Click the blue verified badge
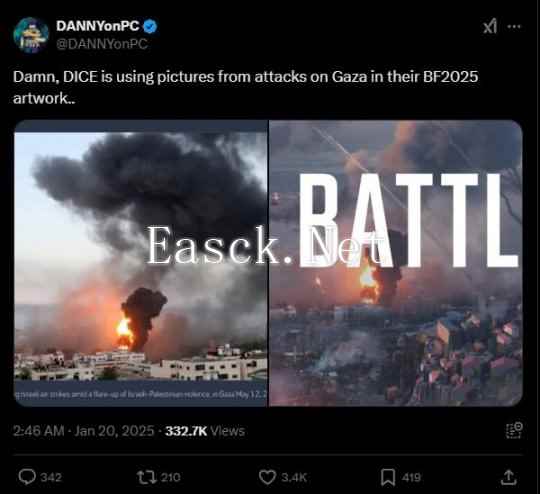540x494 pixels. (150, 27)
